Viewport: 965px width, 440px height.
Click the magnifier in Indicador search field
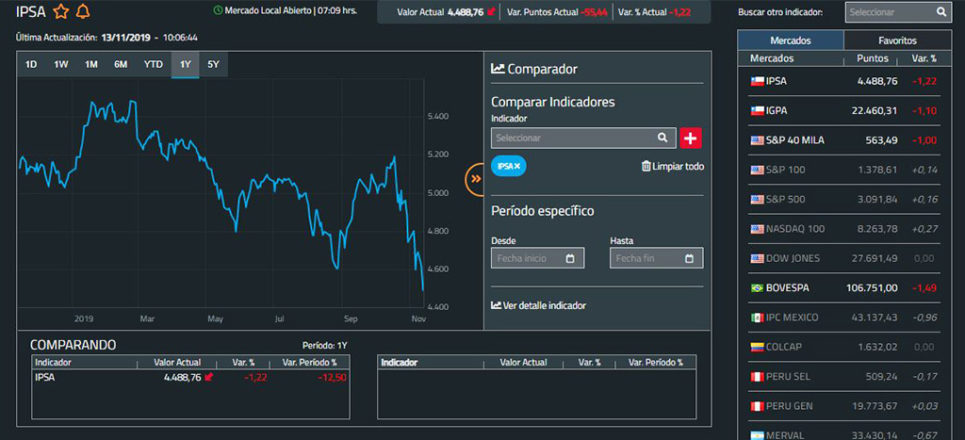click(662, 138)
